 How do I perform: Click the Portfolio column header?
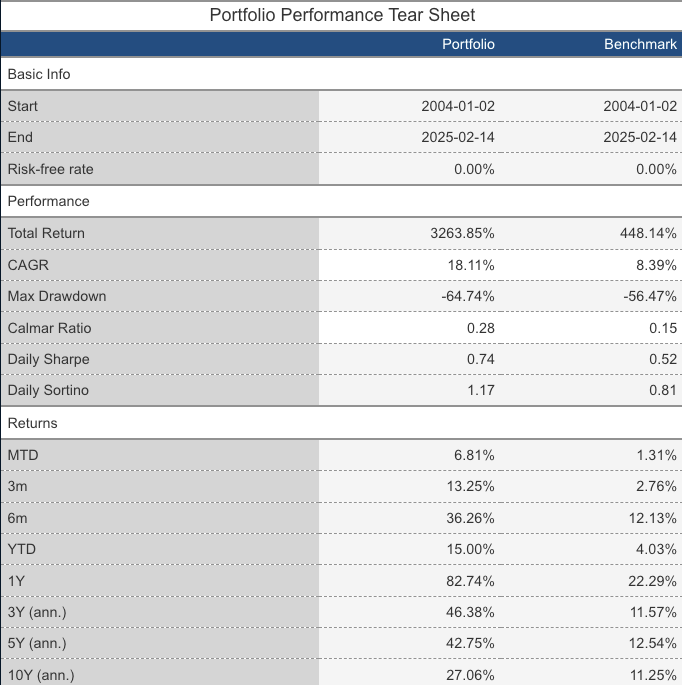pyautogui.click(x=469, y=44)
